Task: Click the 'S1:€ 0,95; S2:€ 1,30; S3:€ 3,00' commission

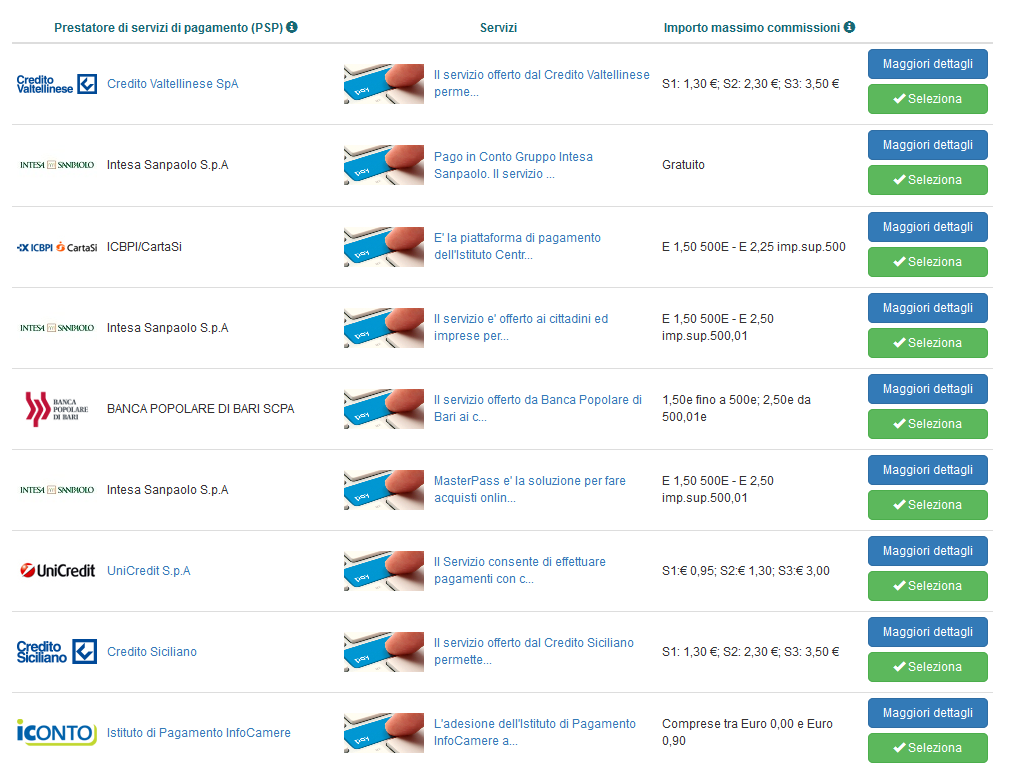Action: coord(746,571)
